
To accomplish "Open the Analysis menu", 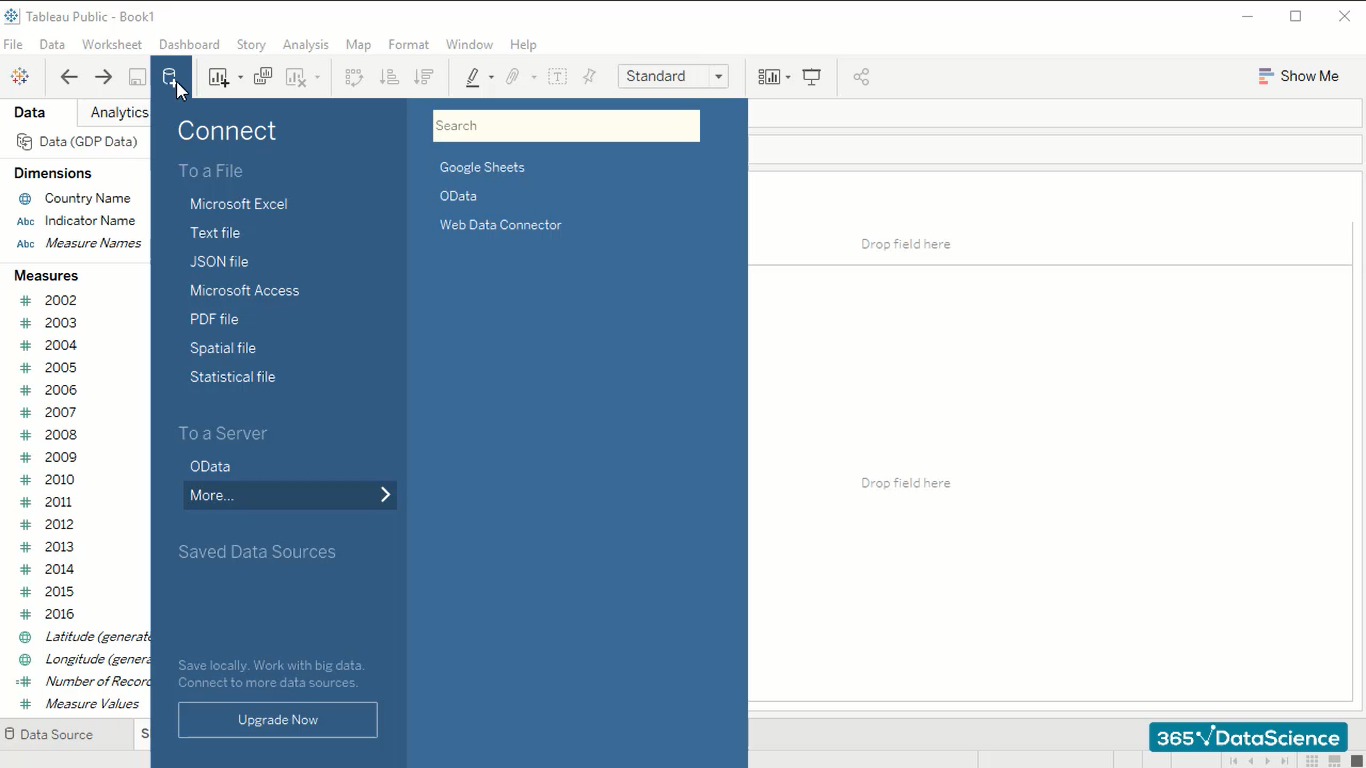I will click(305, 45).
